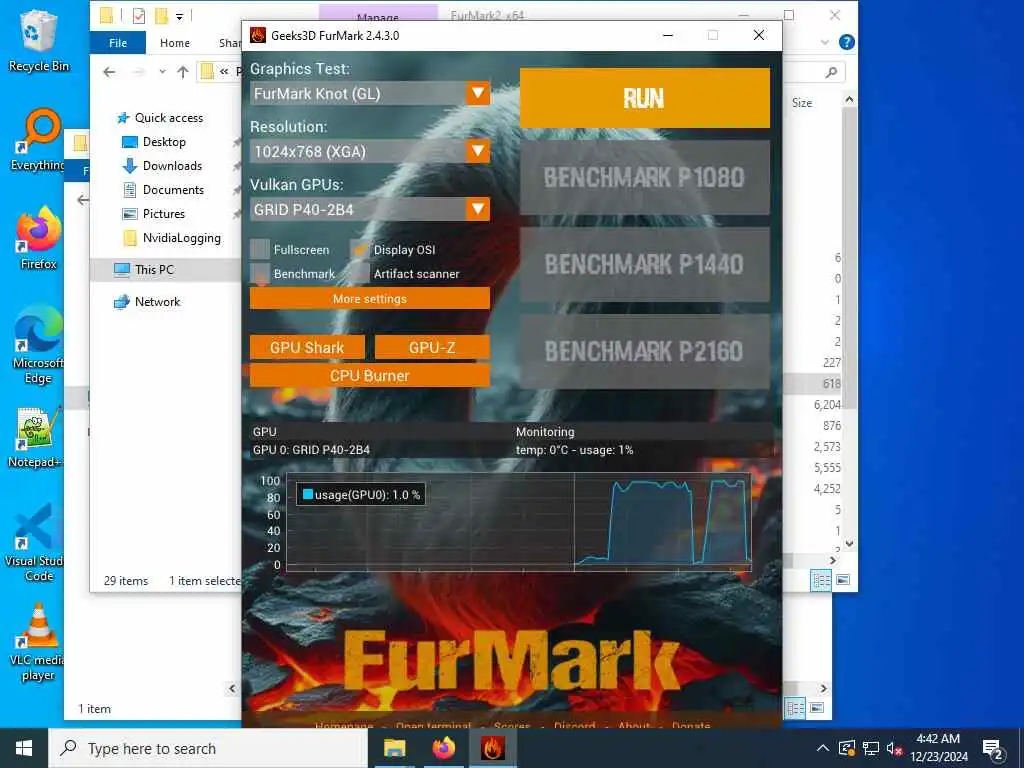
Task: Click the blue Help icon in File Explorer
Action: 846,42
